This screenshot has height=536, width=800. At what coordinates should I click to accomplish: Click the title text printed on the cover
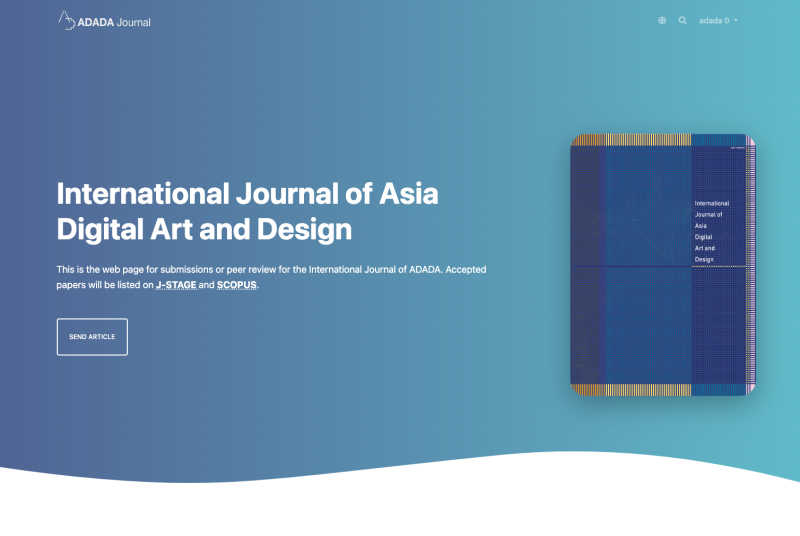coord(711,231)
